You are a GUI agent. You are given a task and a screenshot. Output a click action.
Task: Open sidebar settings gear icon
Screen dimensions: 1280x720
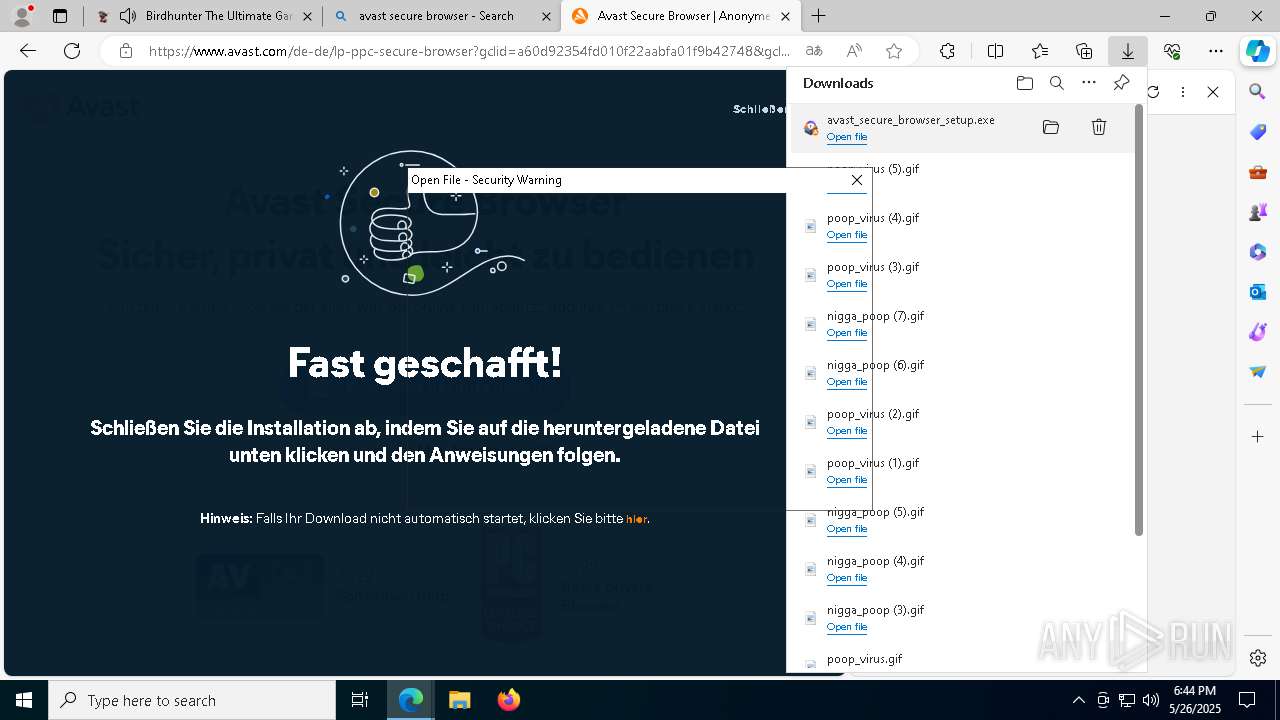(x=1258, y=658)
